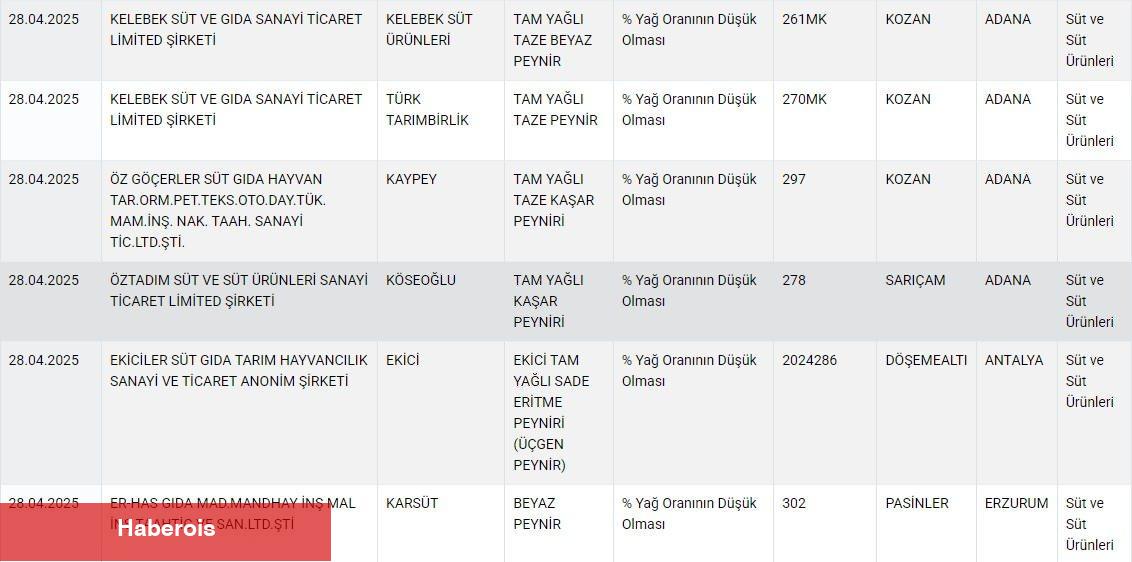Viewport: 1132px width, 562px height.
Task: Click batch number 297 cell
Action: 793,180
